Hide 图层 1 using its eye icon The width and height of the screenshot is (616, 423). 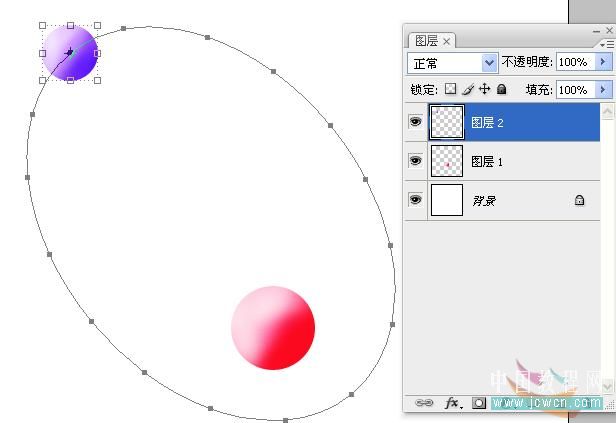[x=415, y=161]
